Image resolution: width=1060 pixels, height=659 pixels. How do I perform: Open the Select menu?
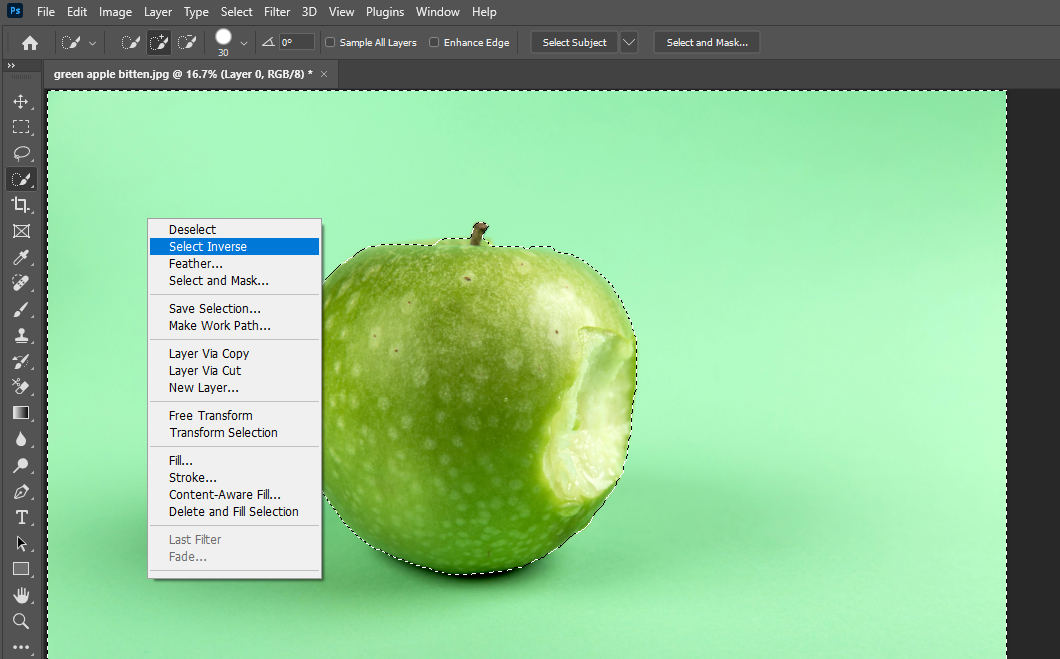click(236, 12)
